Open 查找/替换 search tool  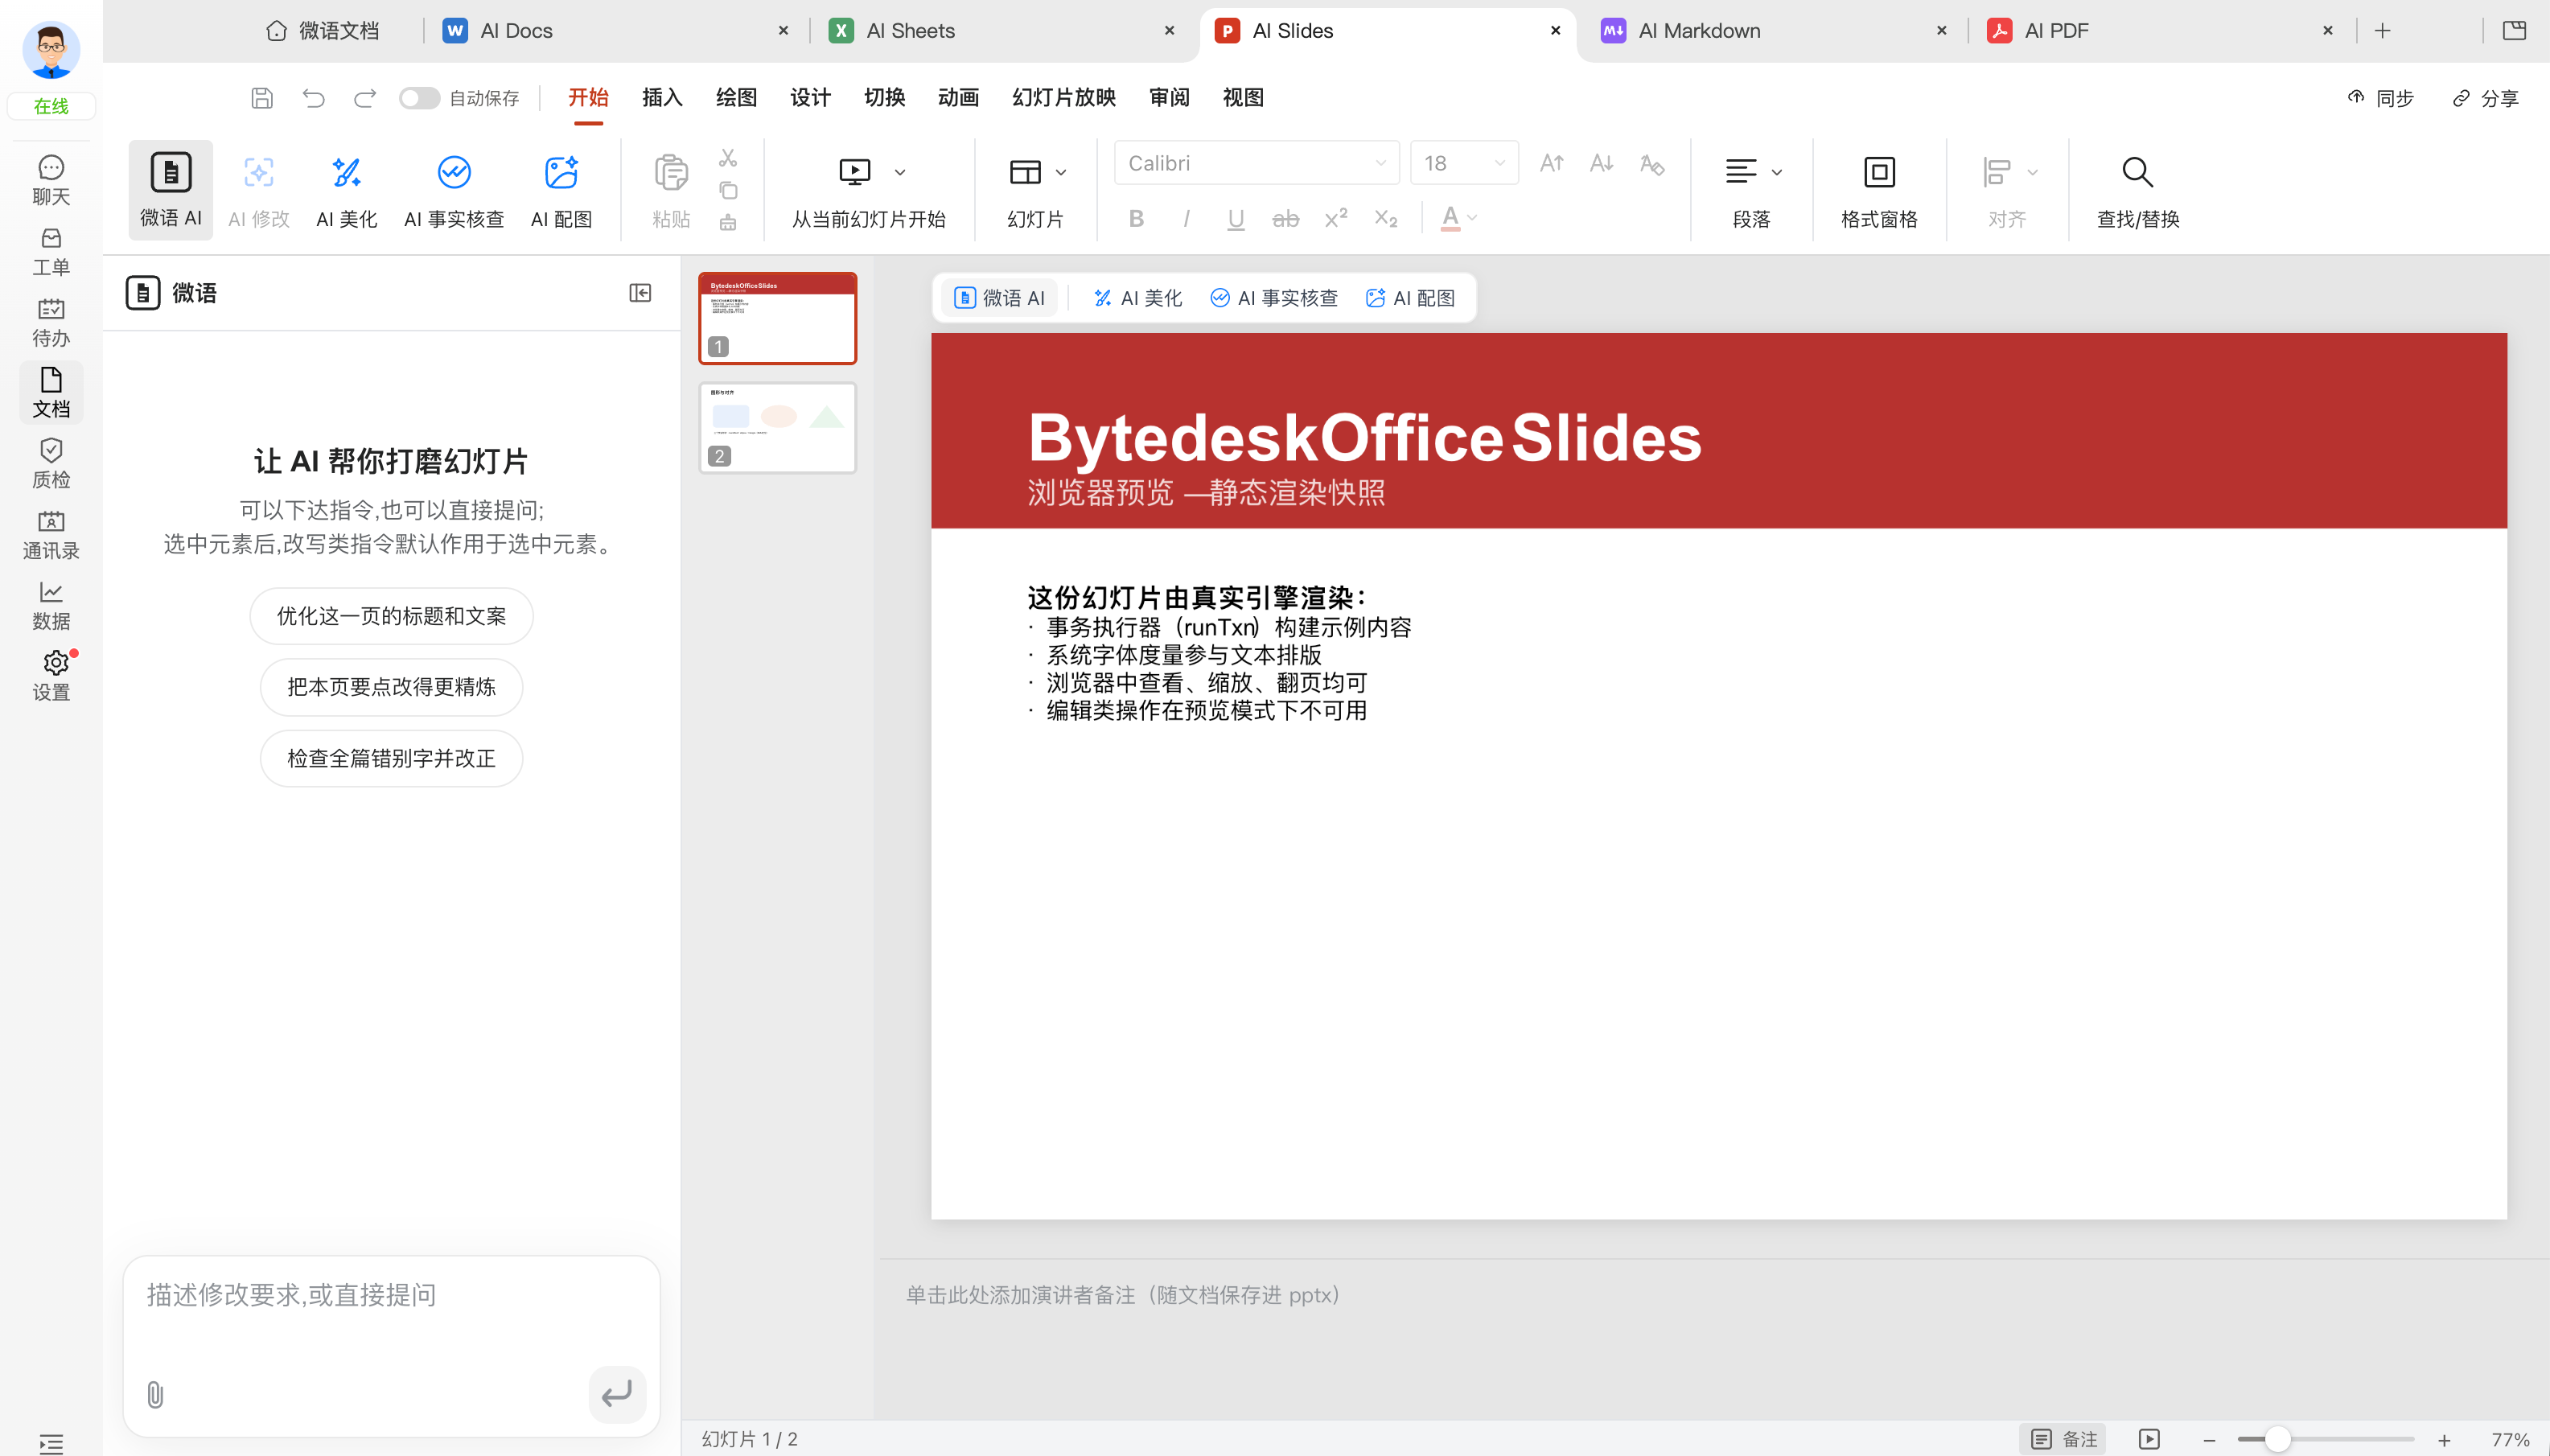click(2138, 190)
